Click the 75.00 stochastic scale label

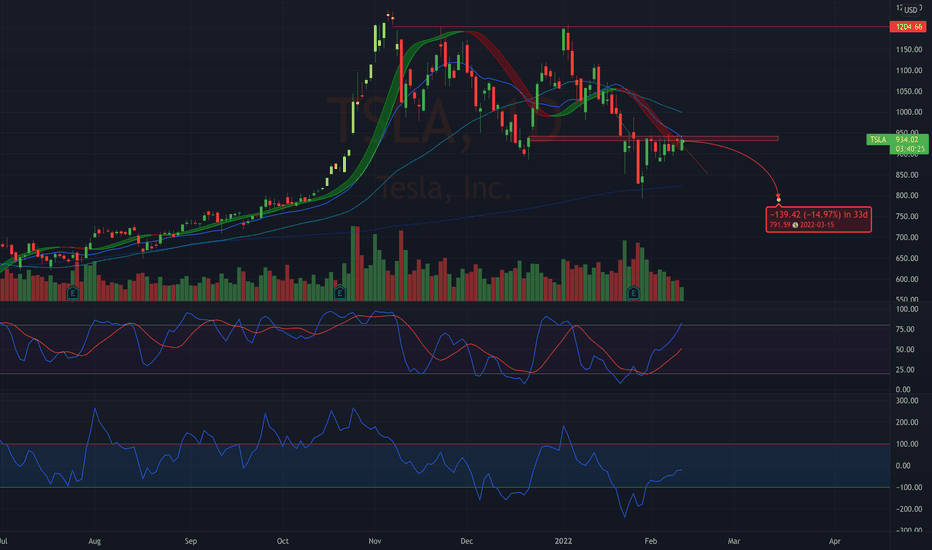click(x=905, y=329)
